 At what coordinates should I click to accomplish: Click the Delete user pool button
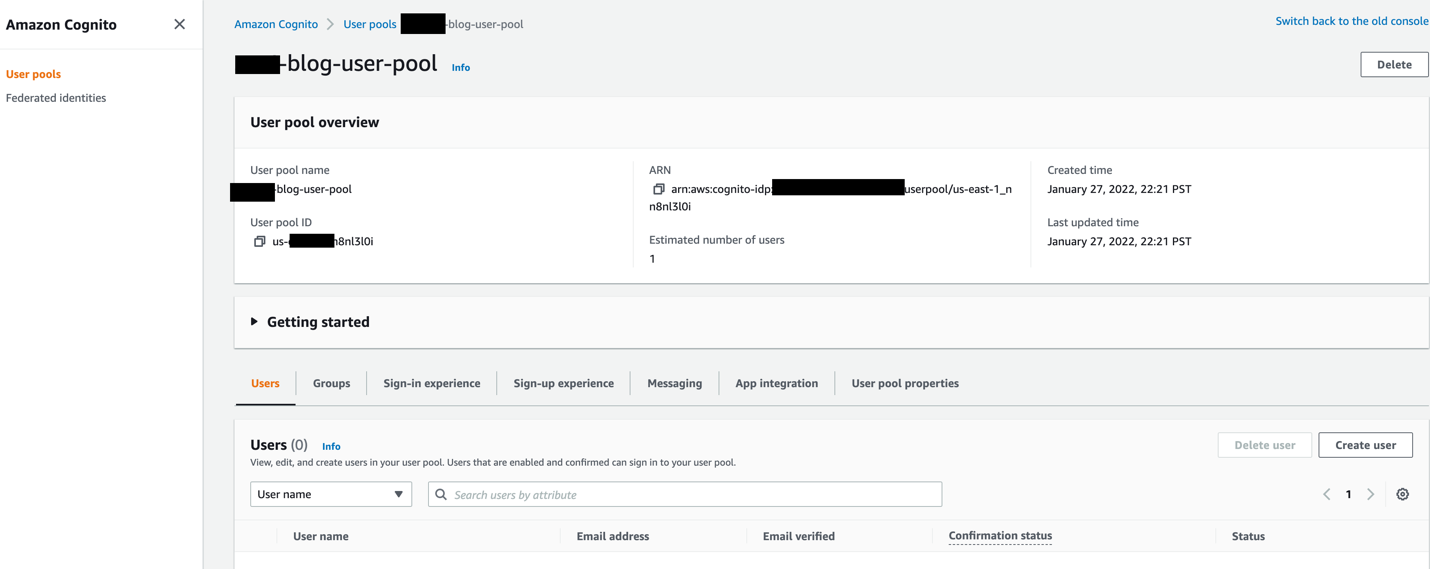click(1394, 64)
